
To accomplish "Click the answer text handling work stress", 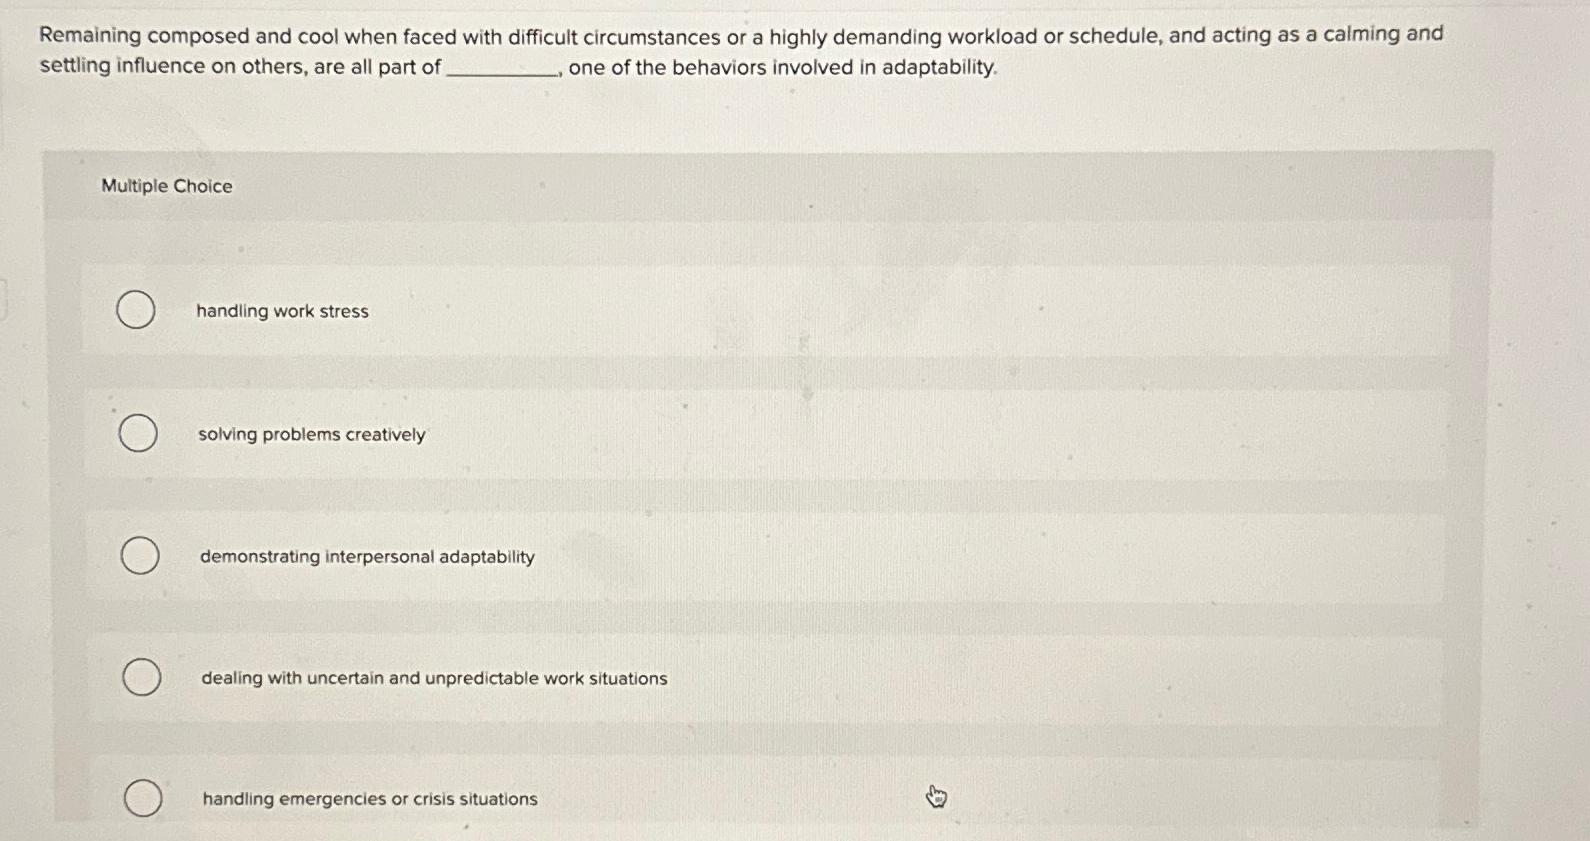I will pyautogui.click(x=283, y=311).
